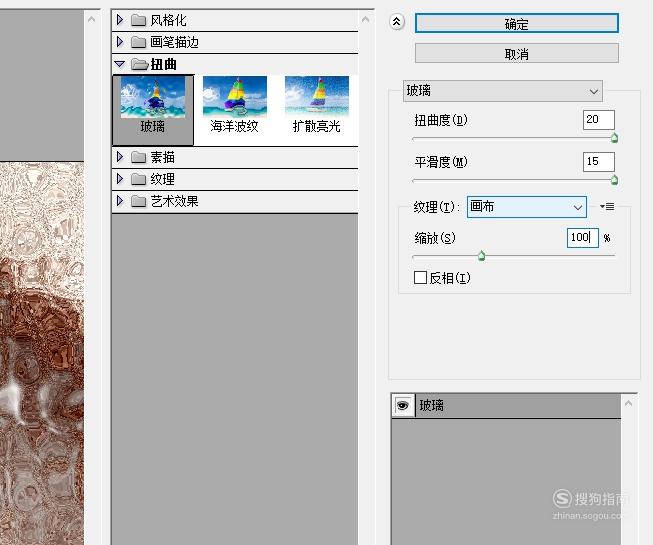Click the 平滑度 slider handle
Viewport: 653px width, 545px height.
(x=614, y=180)
